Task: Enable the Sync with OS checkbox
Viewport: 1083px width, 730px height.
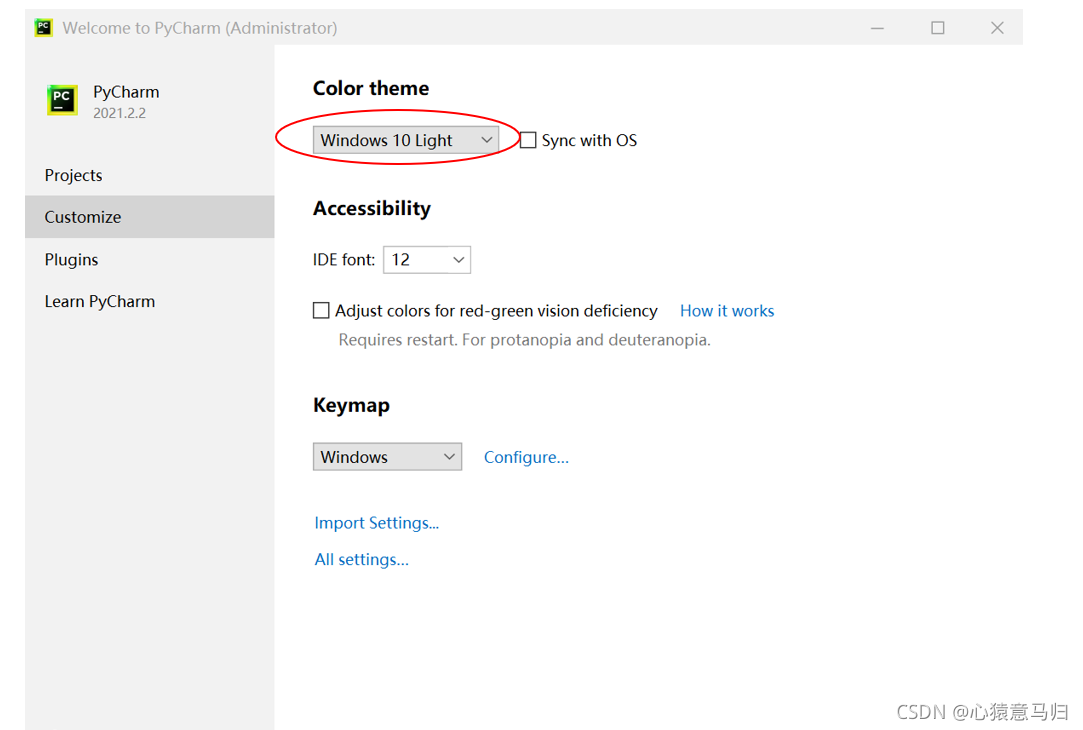Action: 528,140
